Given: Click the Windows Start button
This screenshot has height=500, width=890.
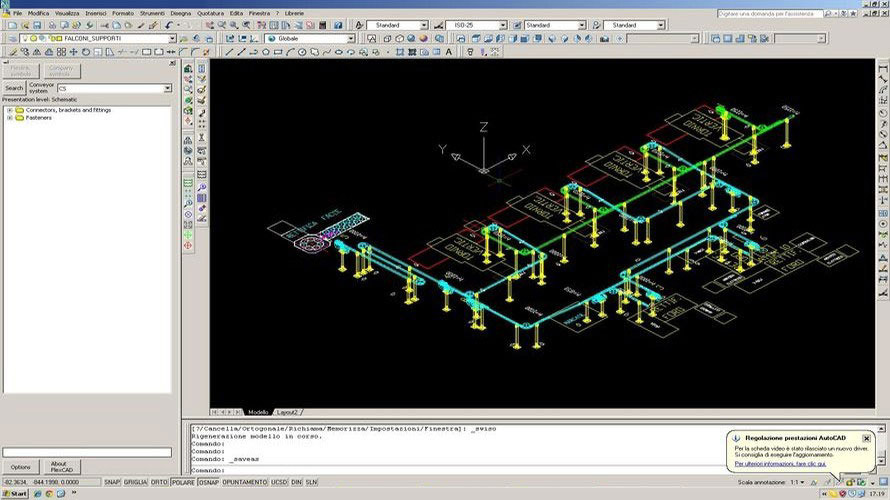Looking at the screenshot, I should pyautogui.click(x=15, y=494).
